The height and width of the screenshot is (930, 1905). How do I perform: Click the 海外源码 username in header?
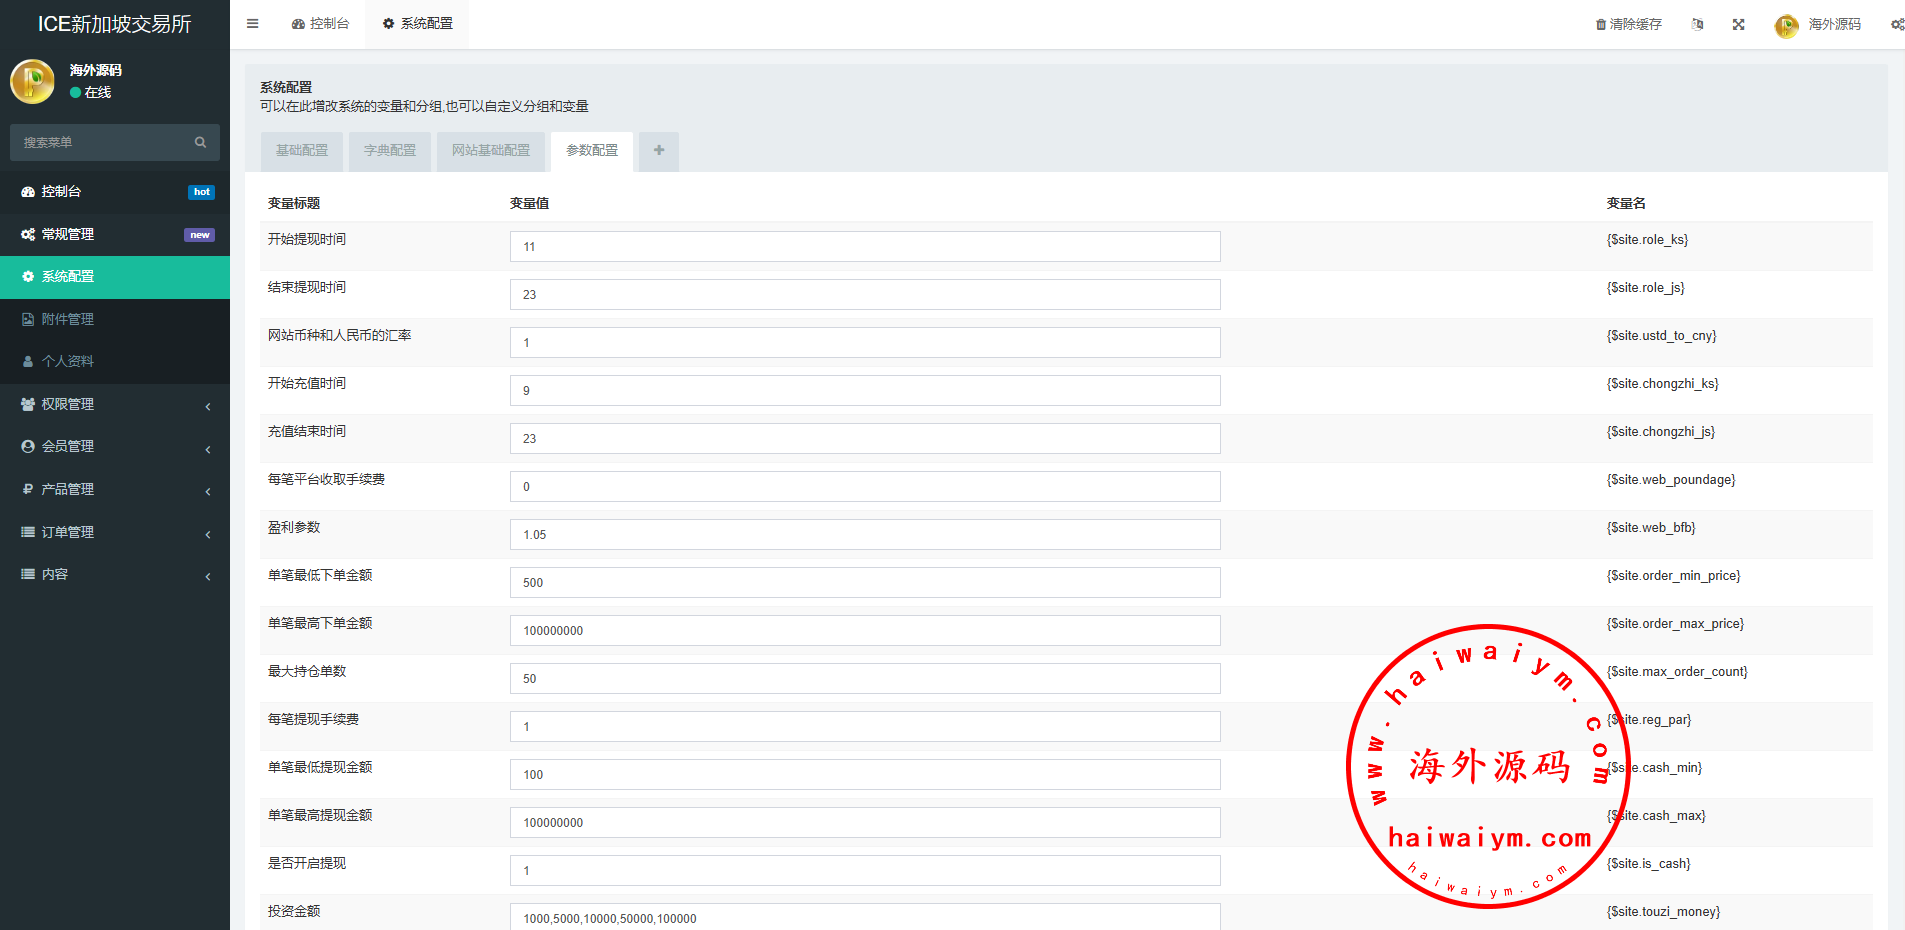click(1834, 25)
